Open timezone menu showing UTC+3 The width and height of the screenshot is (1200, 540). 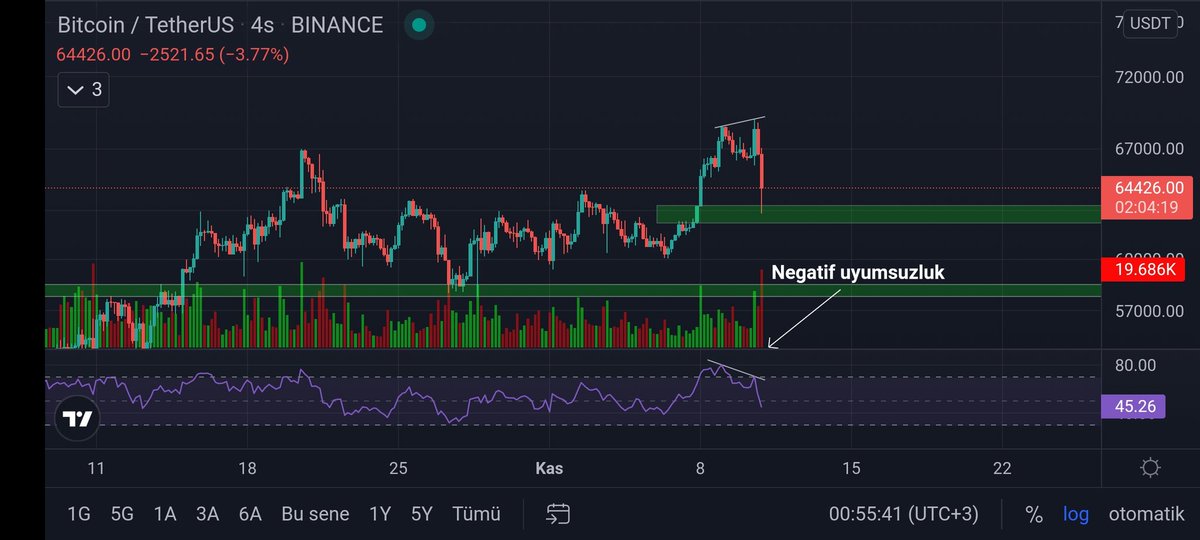click(x=904, y=514)
